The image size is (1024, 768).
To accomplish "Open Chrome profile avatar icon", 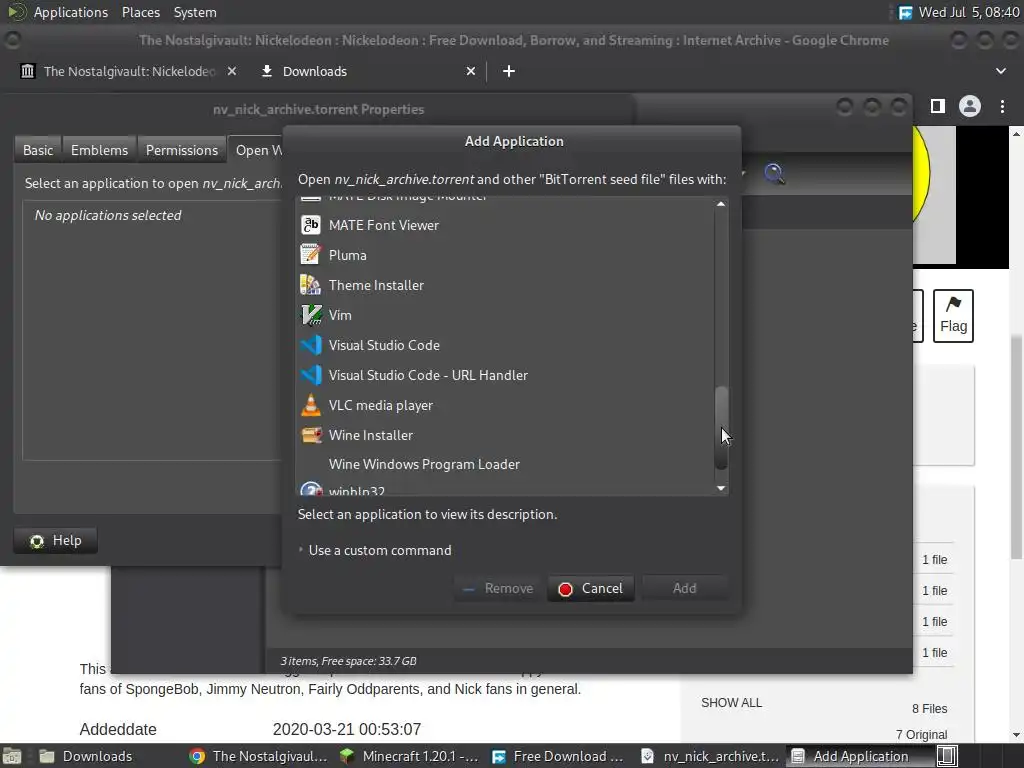I will pos(969,106).
